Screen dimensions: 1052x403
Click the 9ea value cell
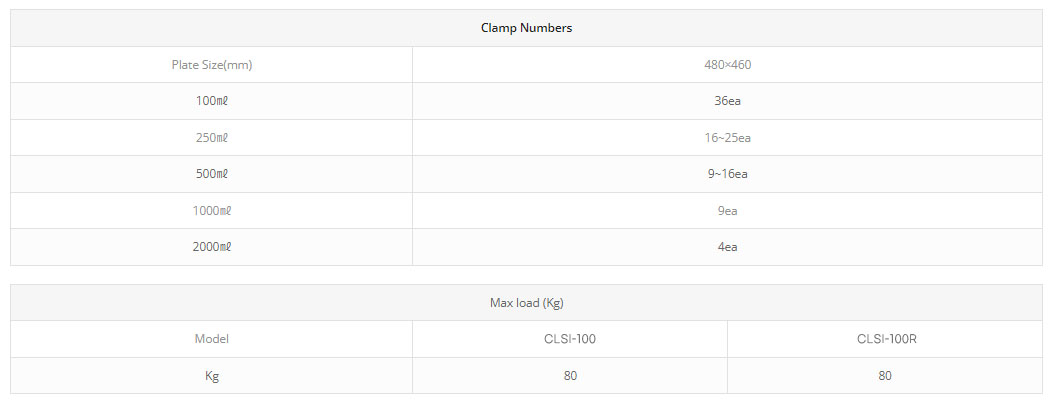point(727,211)
